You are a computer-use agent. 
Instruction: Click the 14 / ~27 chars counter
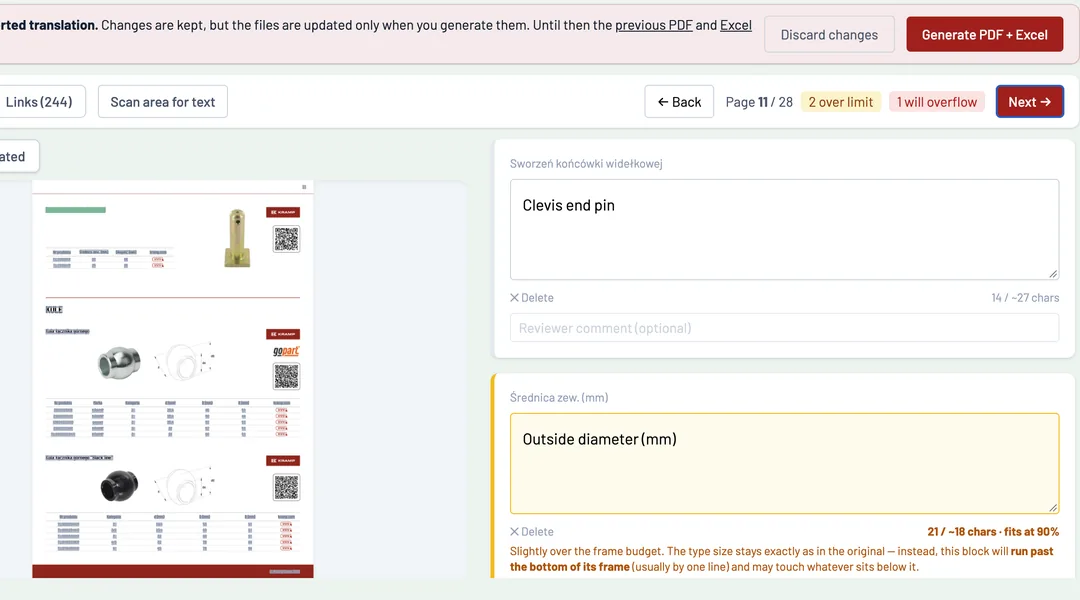[x=1025, y=298]
